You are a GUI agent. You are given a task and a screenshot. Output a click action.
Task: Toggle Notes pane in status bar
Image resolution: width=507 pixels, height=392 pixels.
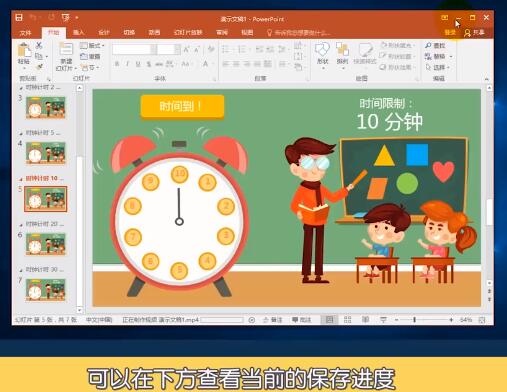[273, 320]
